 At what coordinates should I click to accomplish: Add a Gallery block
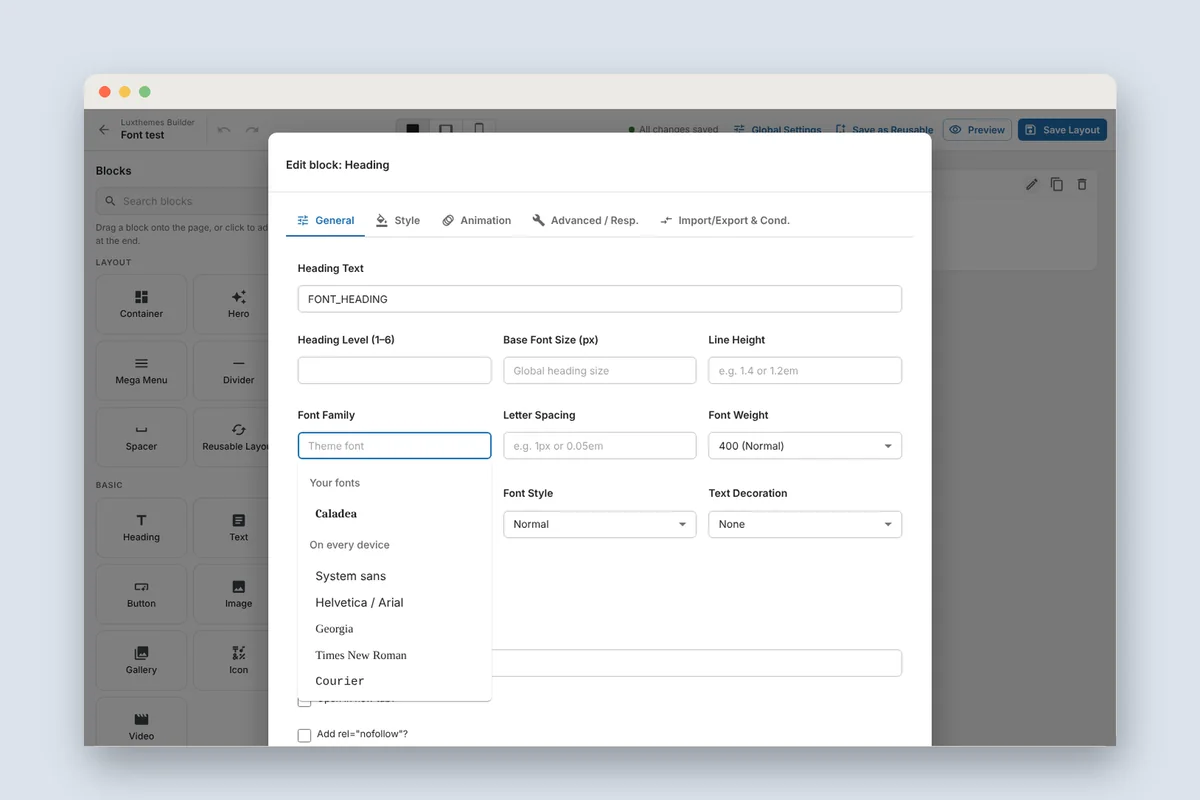tap(141, 660)
